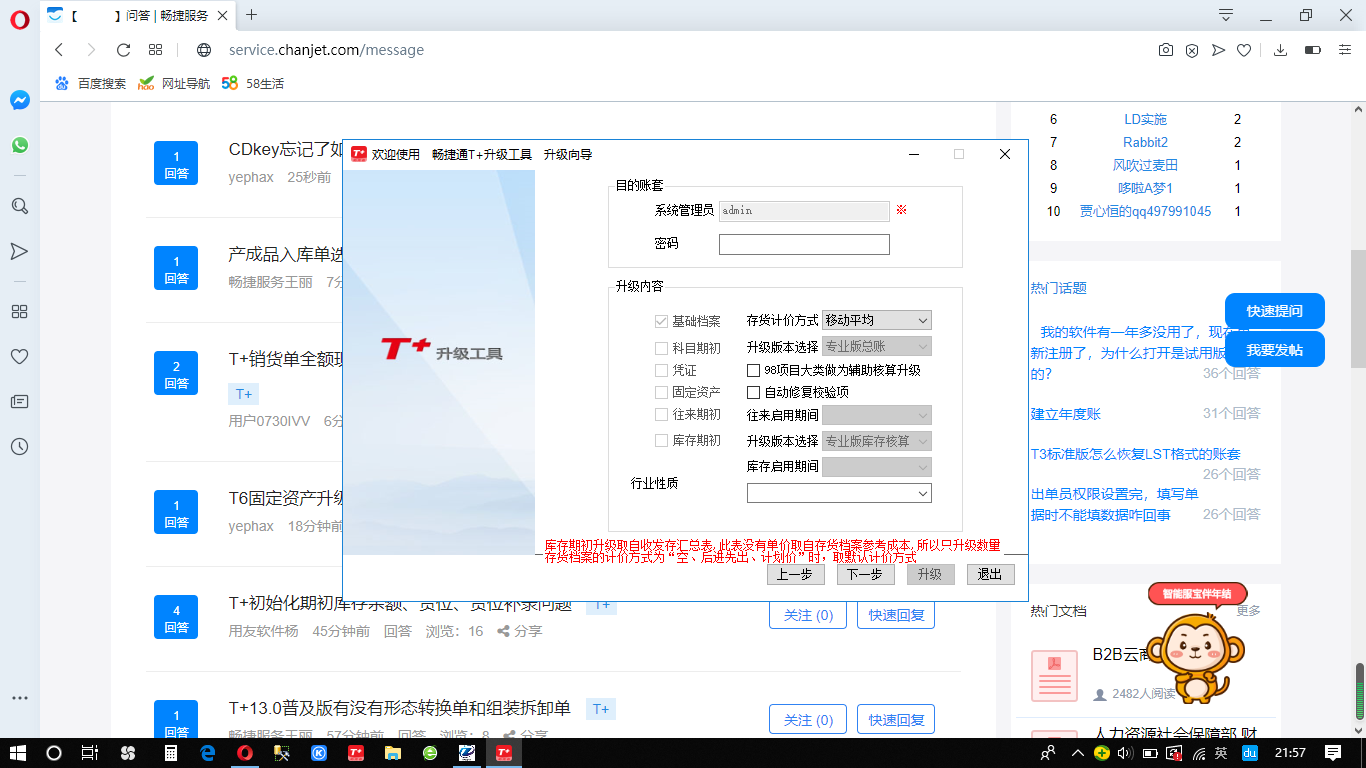Image resolution: width=1366 pixels, height=768 pixels.
Task: Show hidden system tray icons
Action: [x=1077, y=753]
